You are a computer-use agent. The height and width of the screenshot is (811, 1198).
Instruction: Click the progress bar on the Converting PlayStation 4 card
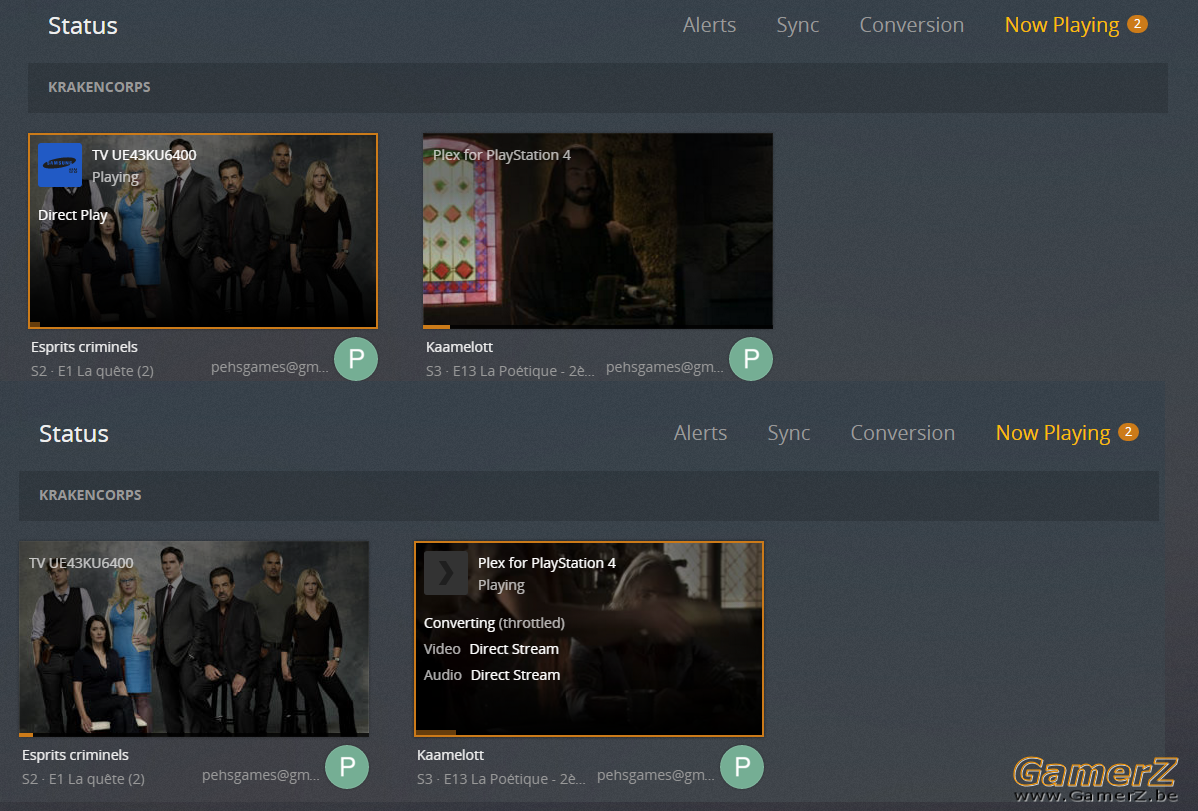pyautogui.click(x=589, y=732)
